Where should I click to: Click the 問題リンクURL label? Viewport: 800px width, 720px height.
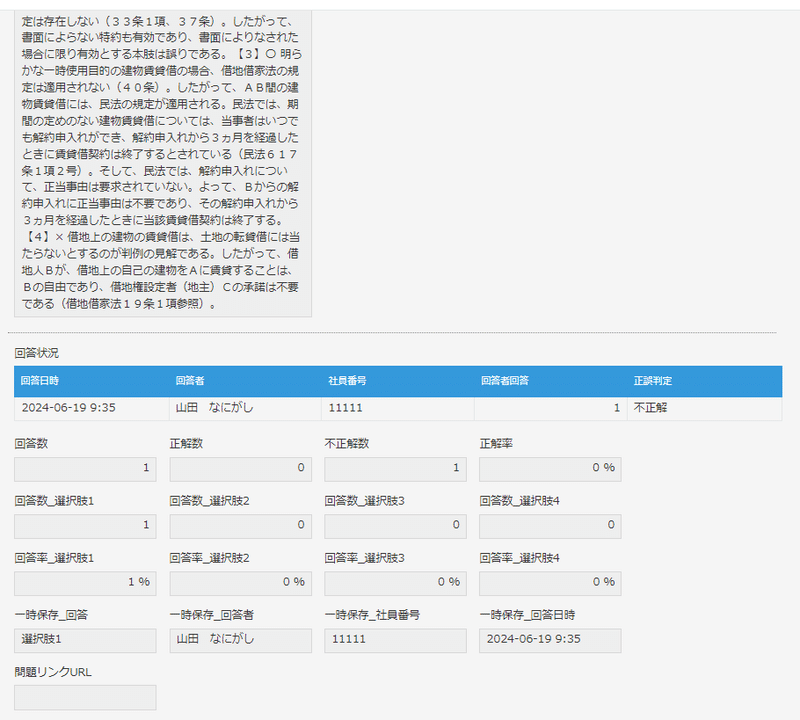click(53, 672)
